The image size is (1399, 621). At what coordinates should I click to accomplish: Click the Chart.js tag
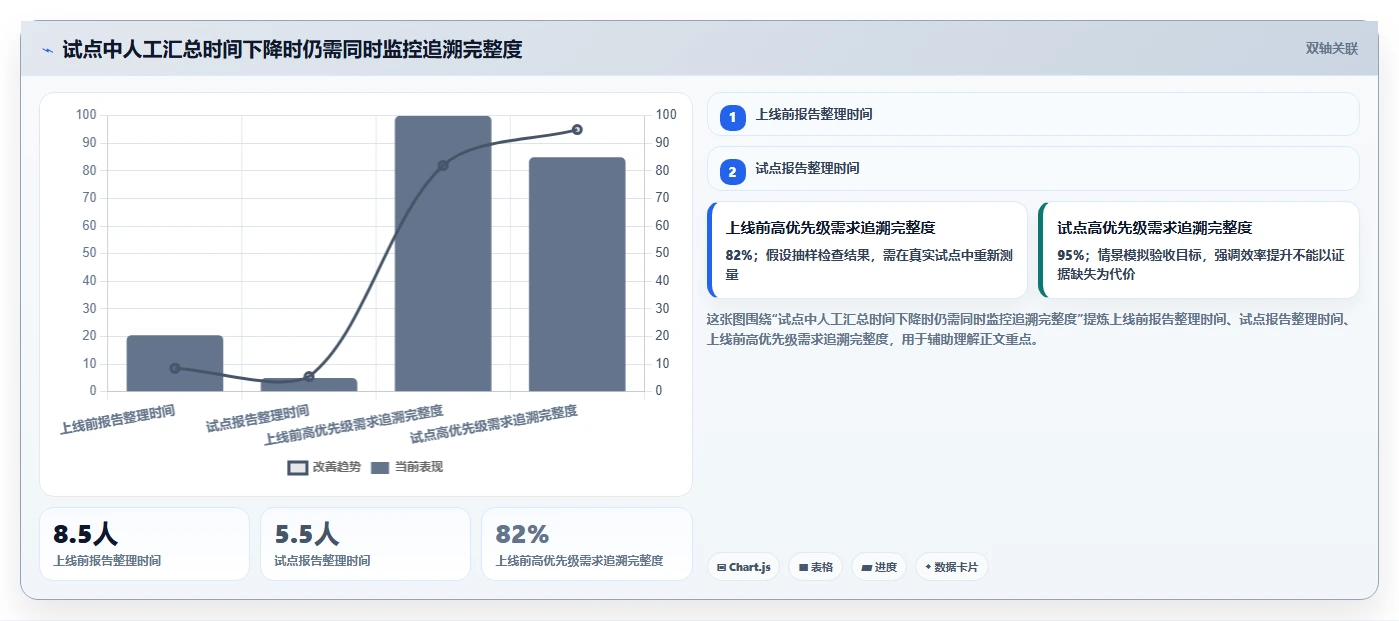[743, 567]
